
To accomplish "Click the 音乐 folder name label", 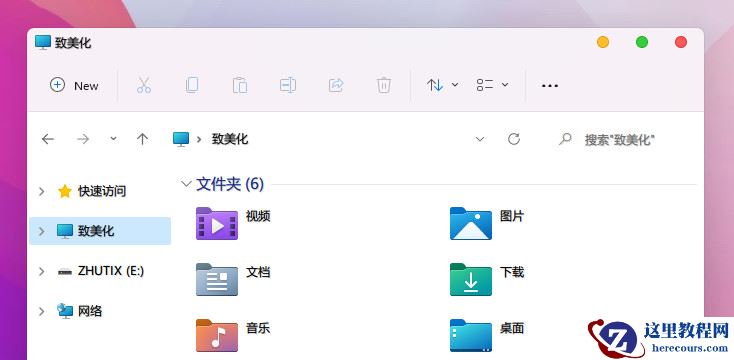I will (x=258, y=328).
